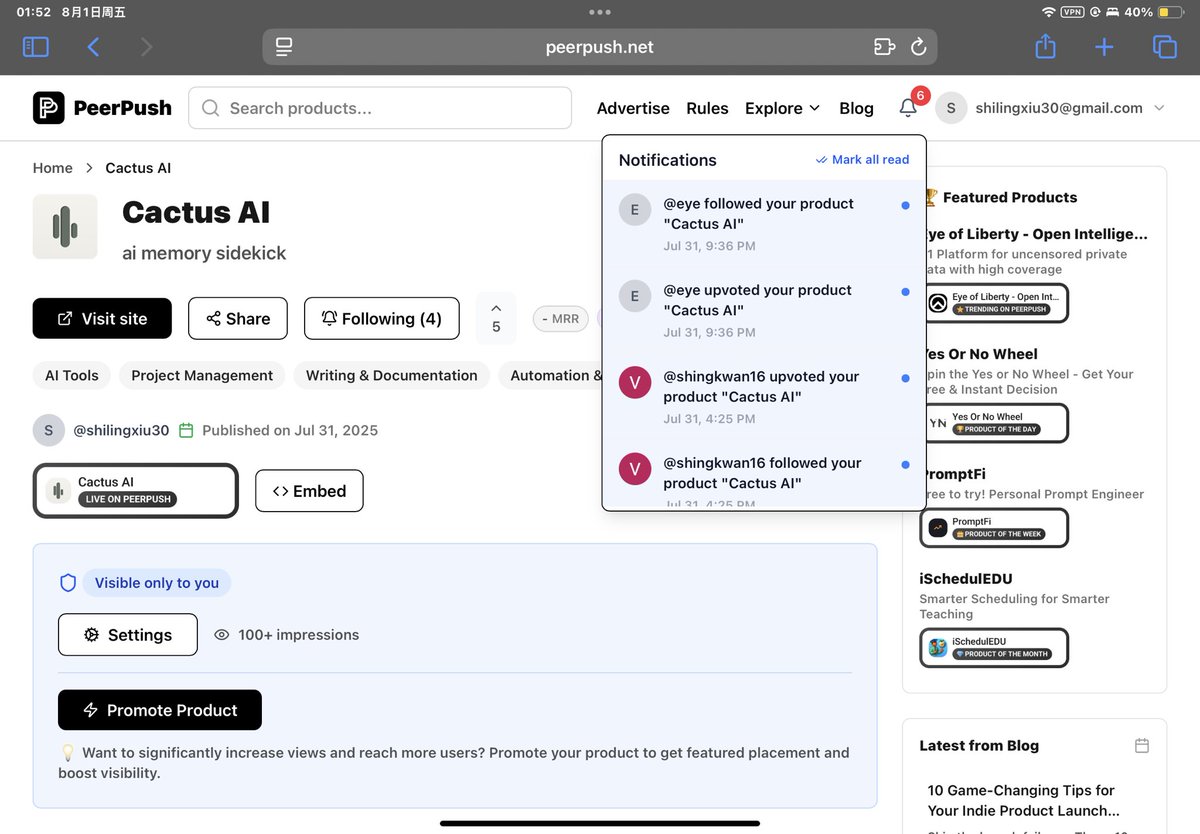Open Eye of Liberty featured product title
1200x834 pixels.
(1036, 234)
